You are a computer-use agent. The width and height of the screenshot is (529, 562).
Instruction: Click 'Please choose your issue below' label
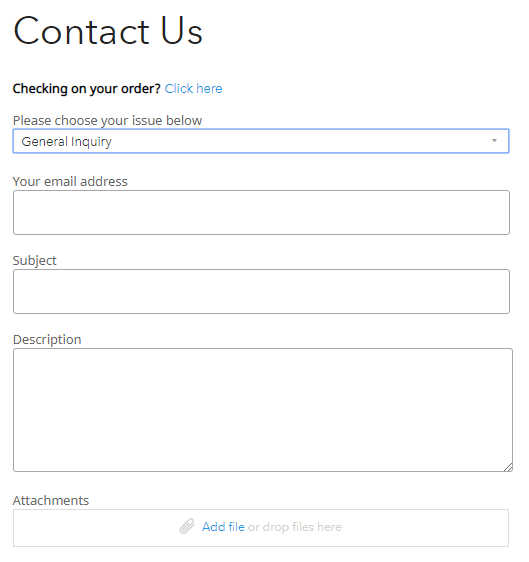click(108, 120)
